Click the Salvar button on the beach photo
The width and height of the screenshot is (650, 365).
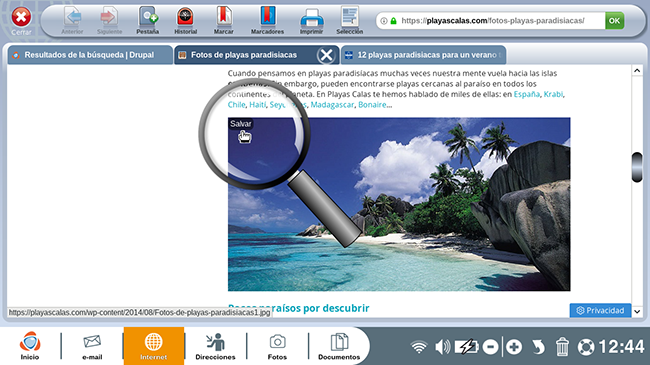click(240, 124)
